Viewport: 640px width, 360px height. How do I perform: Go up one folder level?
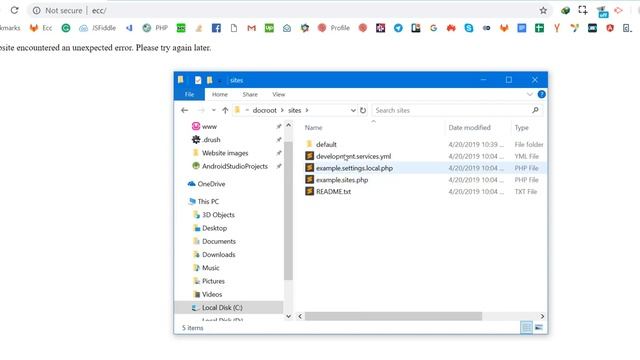click(x=225, y=110)
